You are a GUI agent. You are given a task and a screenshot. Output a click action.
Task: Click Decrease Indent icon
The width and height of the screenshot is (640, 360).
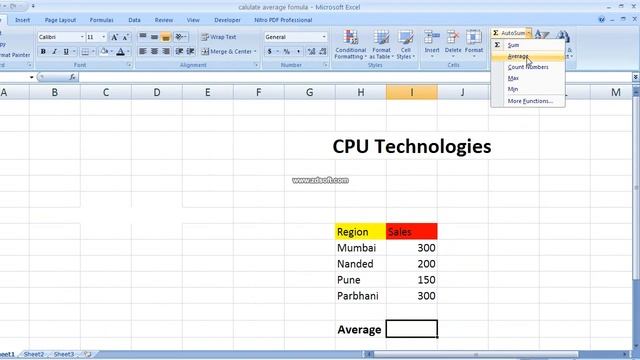(x=179, y=51)
